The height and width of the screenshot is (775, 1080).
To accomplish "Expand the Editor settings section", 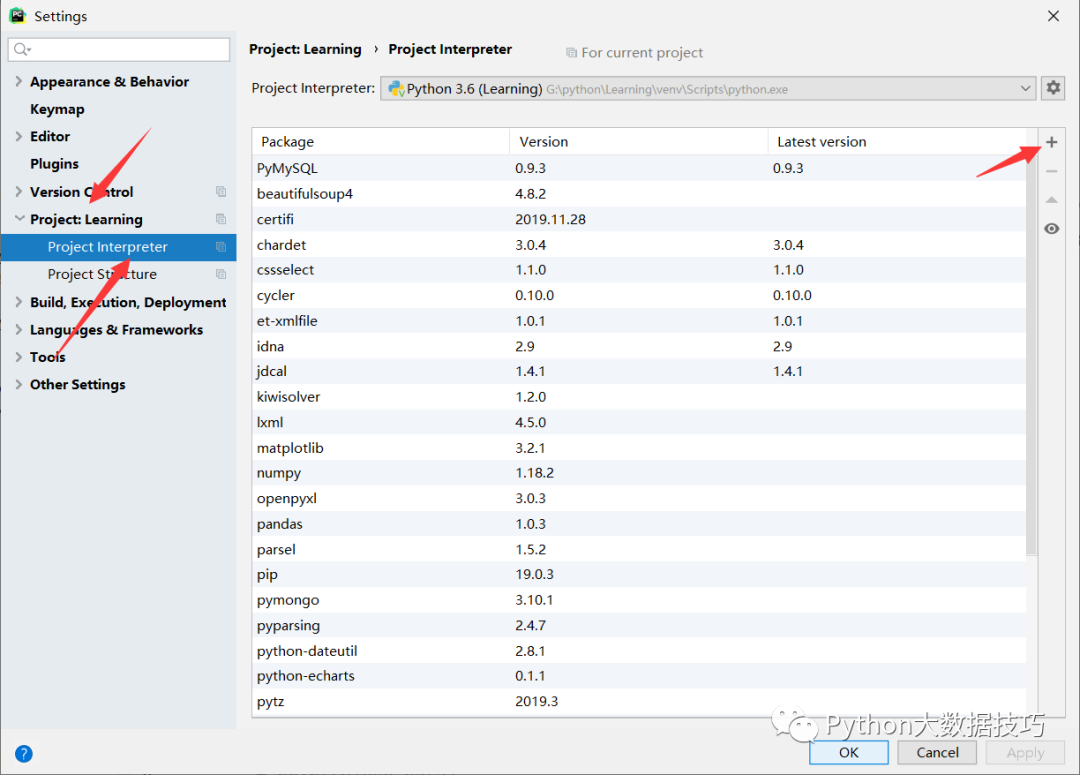I will point(19,136).
